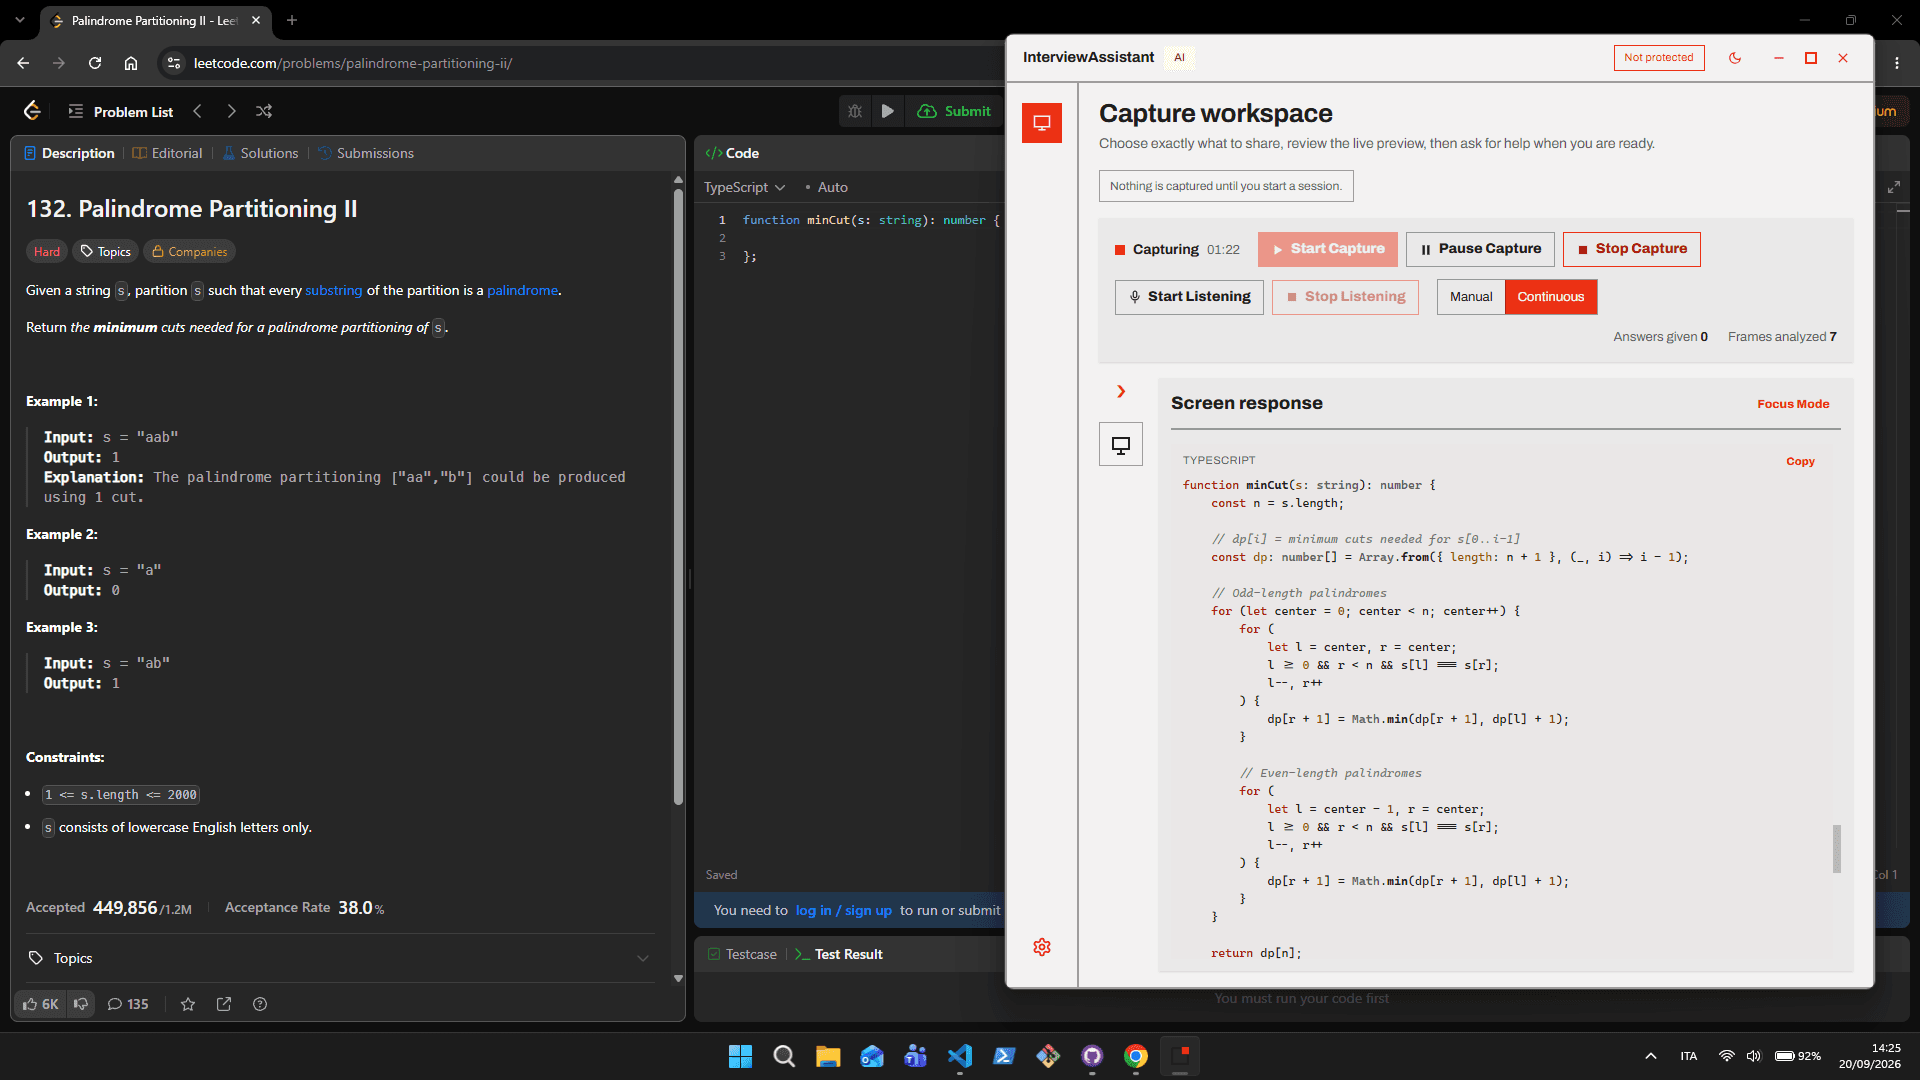Click Start Listening button
1920x1080 pixels.
(x=1190, y=297)
